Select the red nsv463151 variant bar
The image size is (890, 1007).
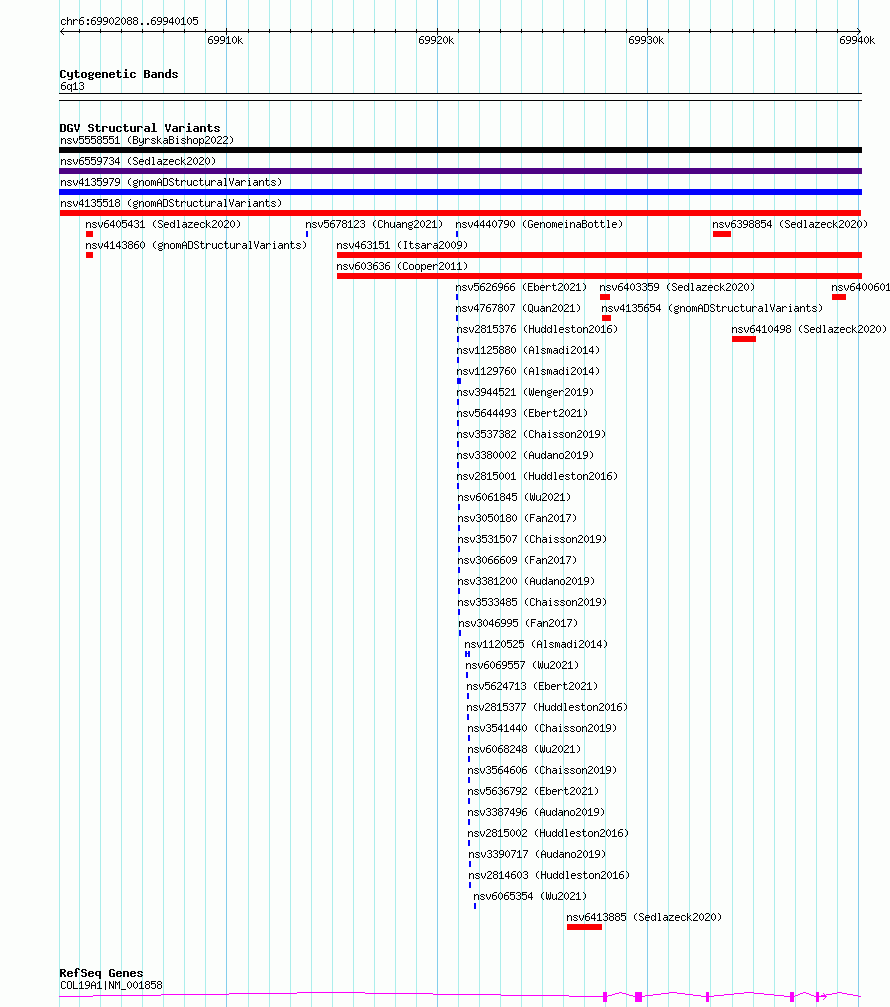(x=599, y=255)
